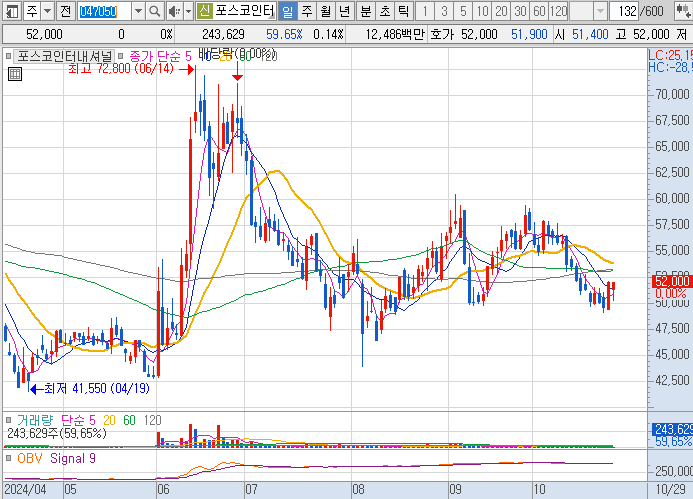Image resolution: width=693 pixels, height=499 pixels.
Task: Click the magnifier stock search icon
Action: point(155,11)
